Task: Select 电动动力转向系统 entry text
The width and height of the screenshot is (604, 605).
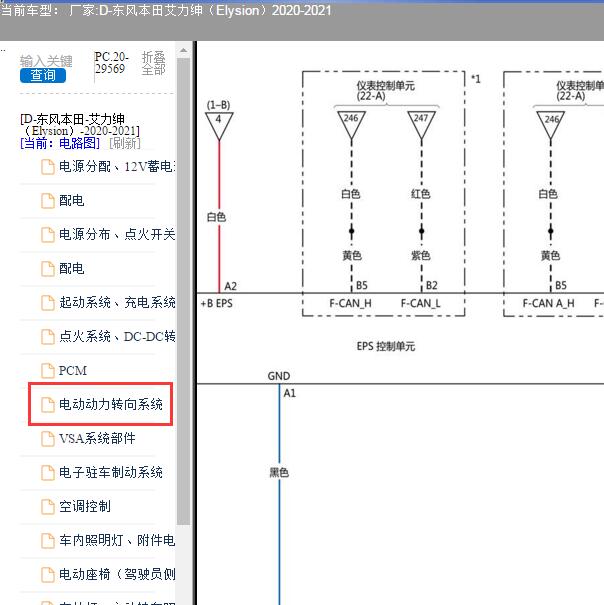Action: pyautogui.click(x=111, y=404)
